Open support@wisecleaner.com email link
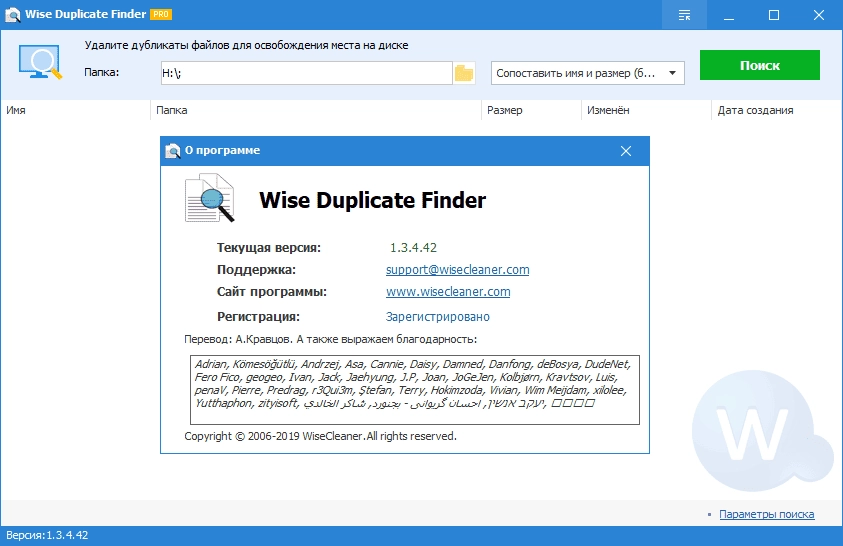This screenshot has width=843, height=546. 458,270
